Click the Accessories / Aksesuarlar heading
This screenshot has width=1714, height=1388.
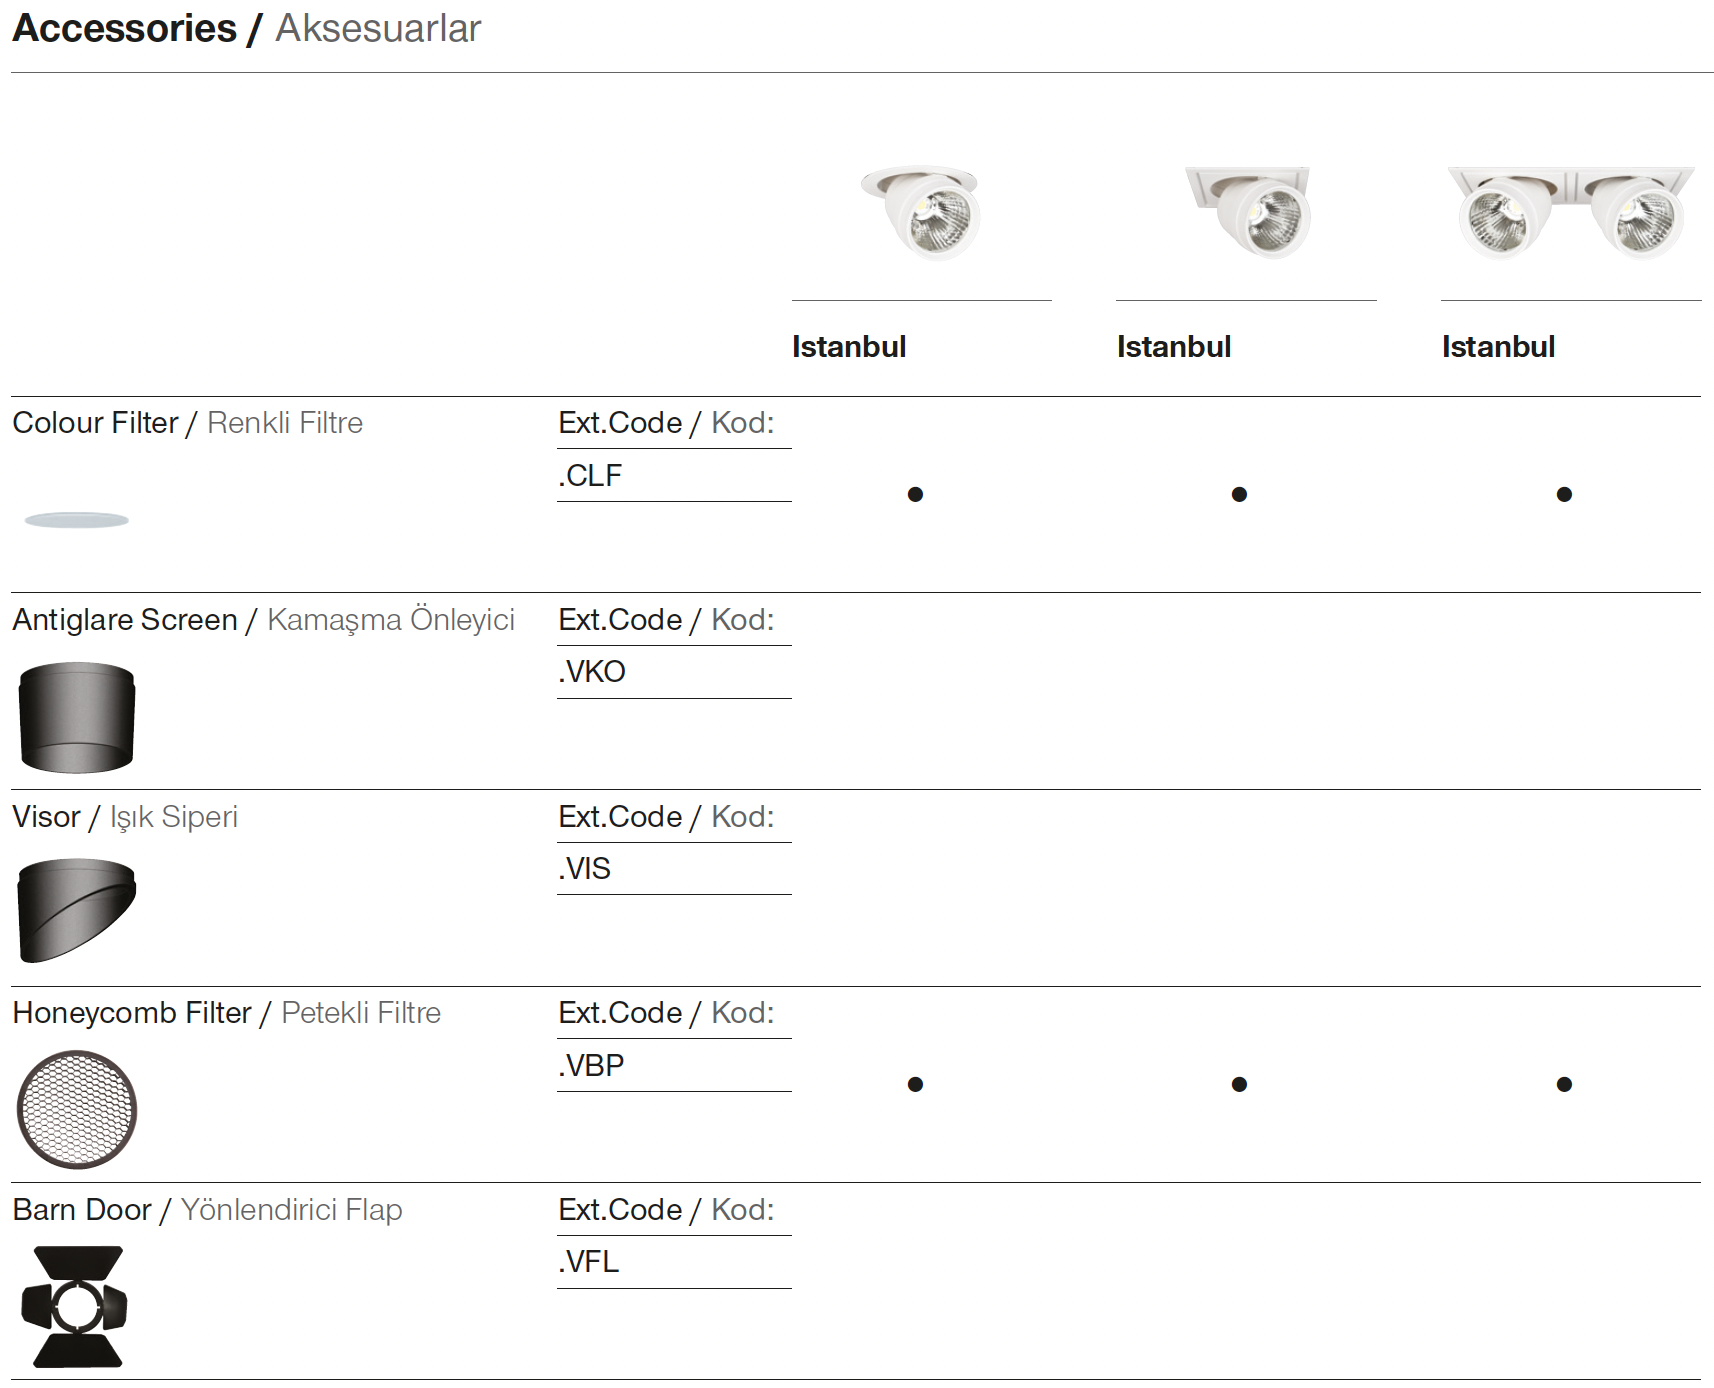pyautogui.click(x=246, y=28)
